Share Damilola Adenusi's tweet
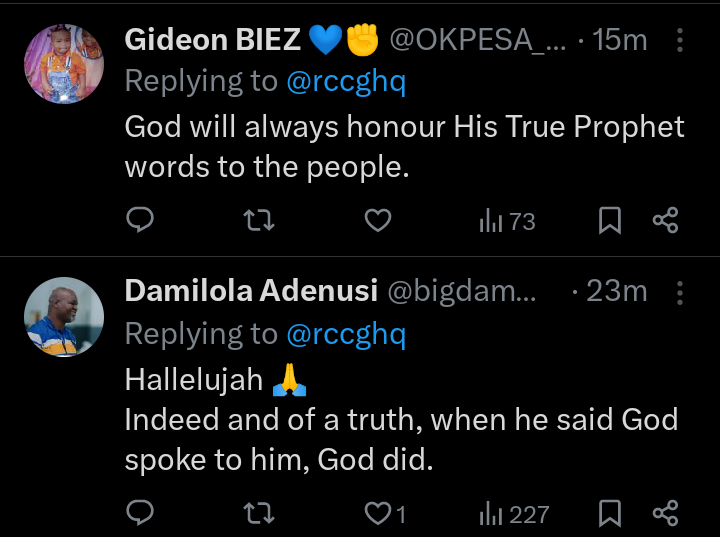 [x=665, y=513]
